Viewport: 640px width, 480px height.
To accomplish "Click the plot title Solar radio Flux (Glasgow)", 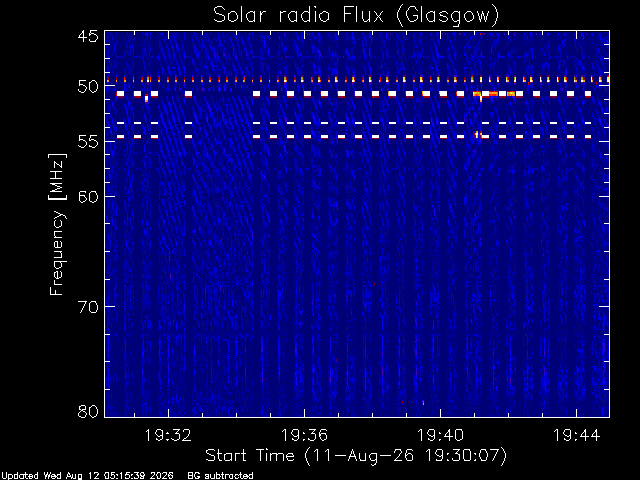I will coord(356,16).
